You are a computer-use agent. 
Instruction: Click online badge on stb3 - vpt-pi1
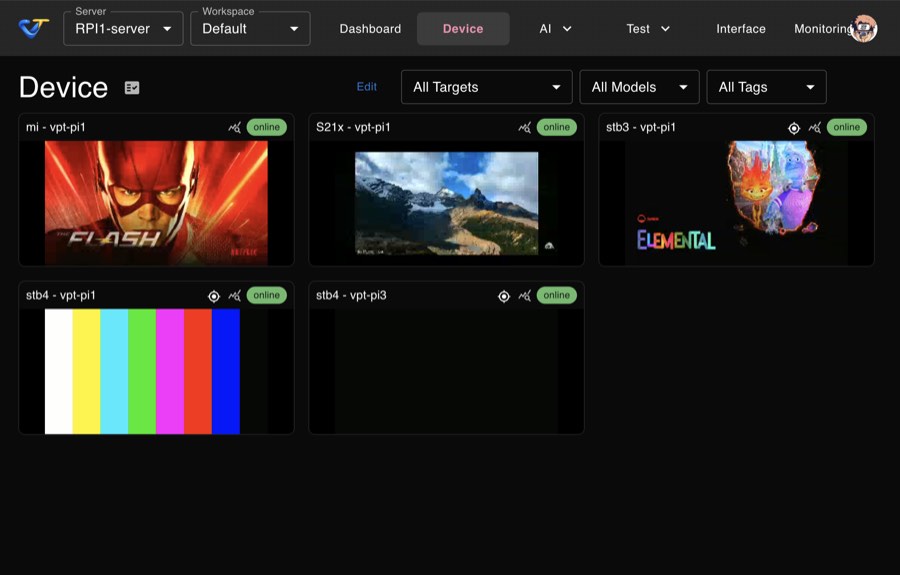[847, 127]
